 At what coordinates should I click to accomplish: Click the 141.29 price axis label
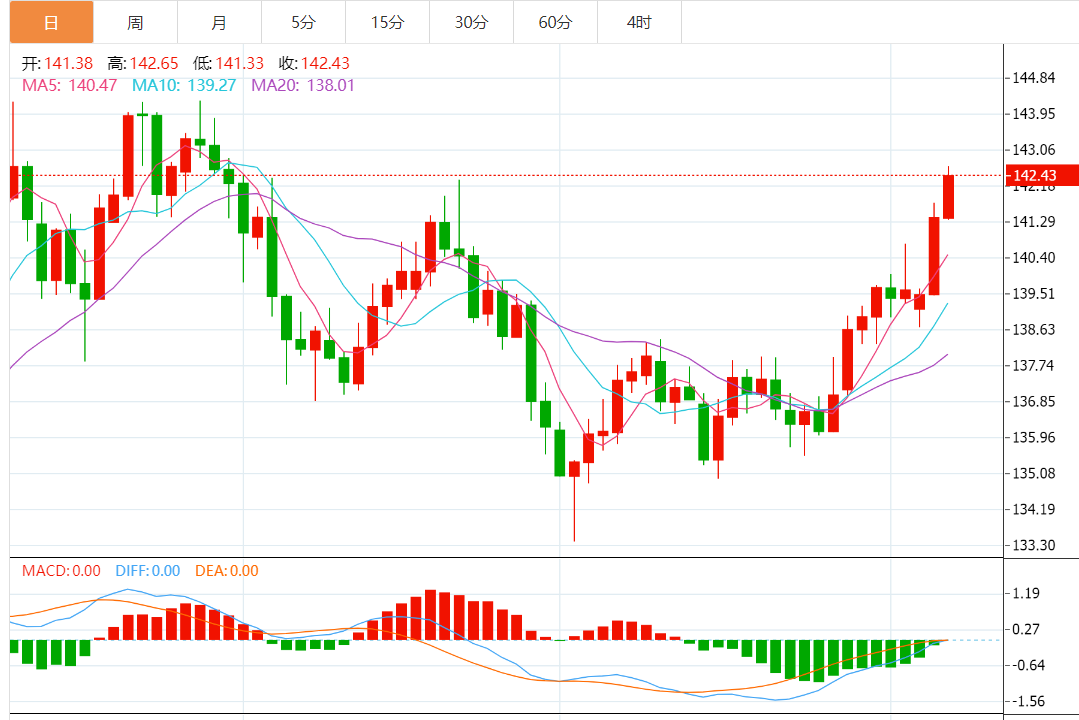pyautogui.click(x=1034, y=222)
